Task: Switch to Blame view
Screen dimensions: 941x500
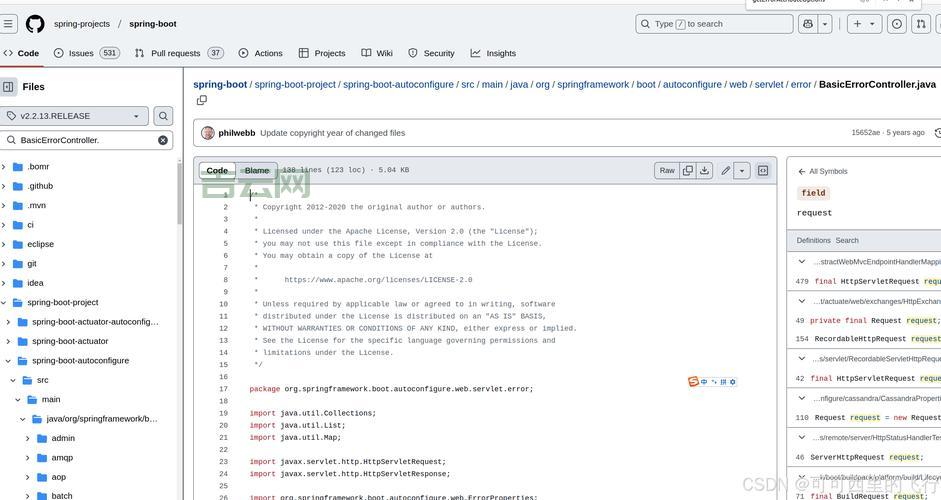Action: click(x=257, y=171)
